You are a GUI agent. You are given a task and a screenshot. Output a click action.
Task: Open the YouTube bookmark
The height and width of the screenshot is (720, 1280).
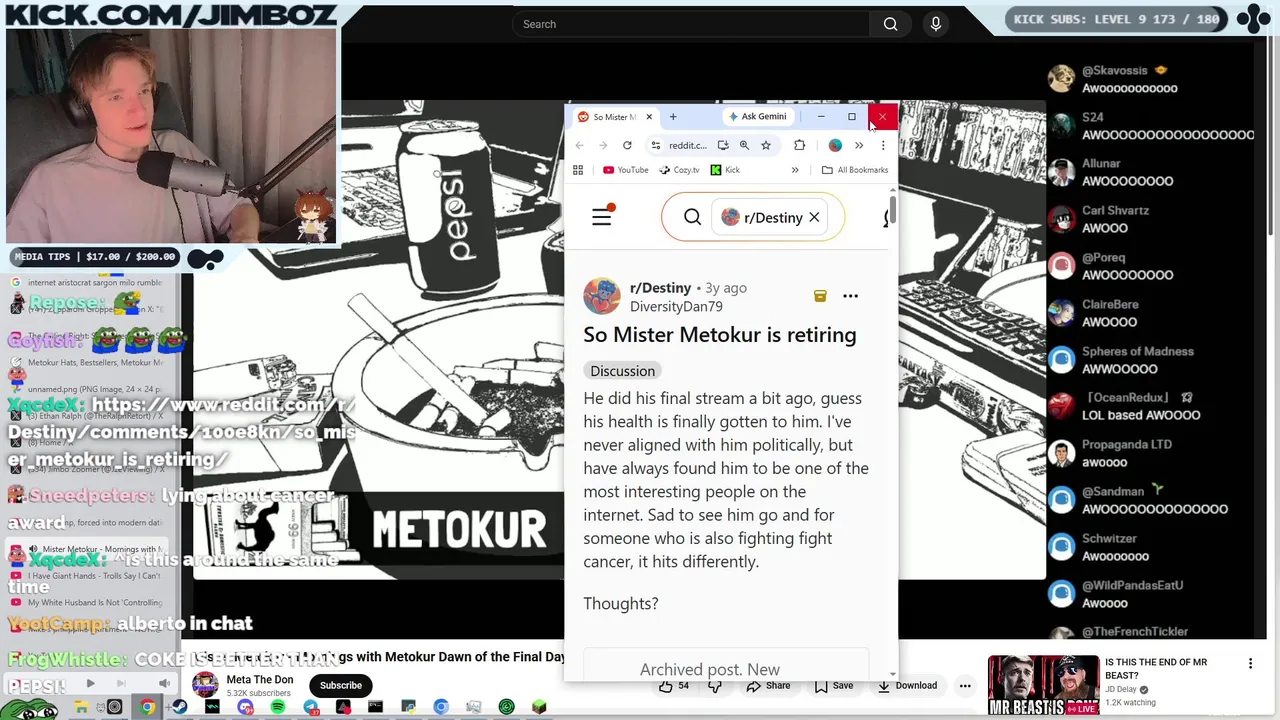626,170
